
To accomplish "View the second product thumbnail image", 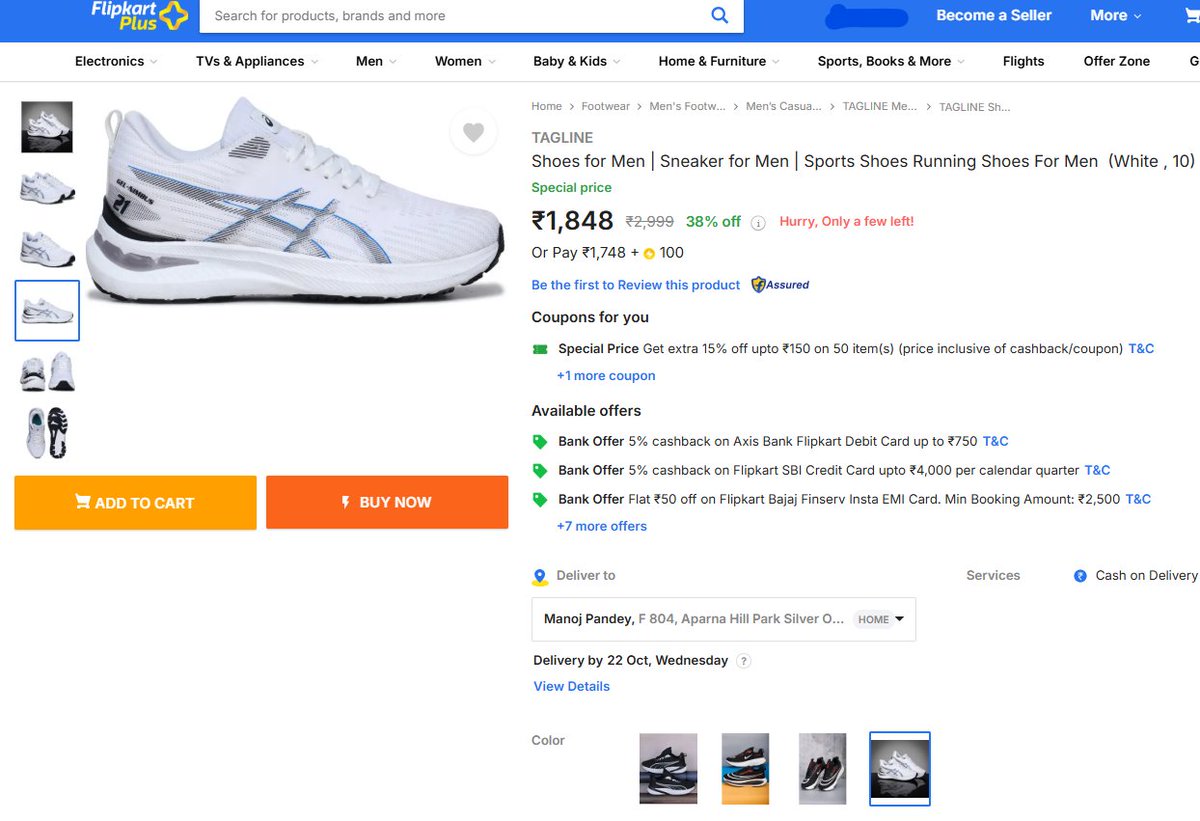I will coord(47,187).
